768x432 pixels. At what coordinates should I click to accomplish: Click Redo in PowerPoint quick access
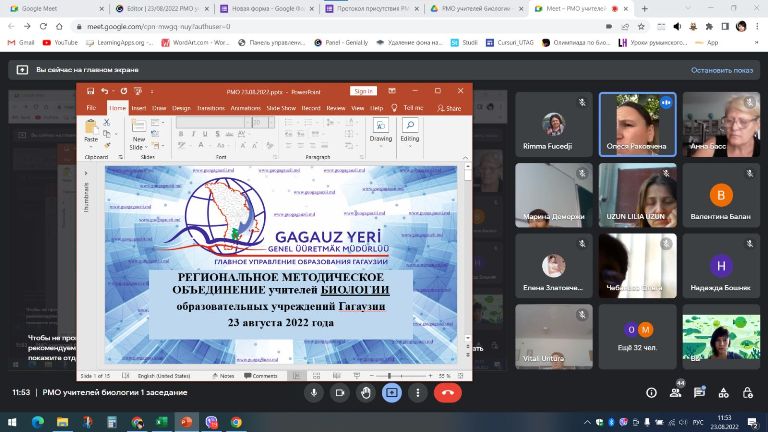[124, 91]
